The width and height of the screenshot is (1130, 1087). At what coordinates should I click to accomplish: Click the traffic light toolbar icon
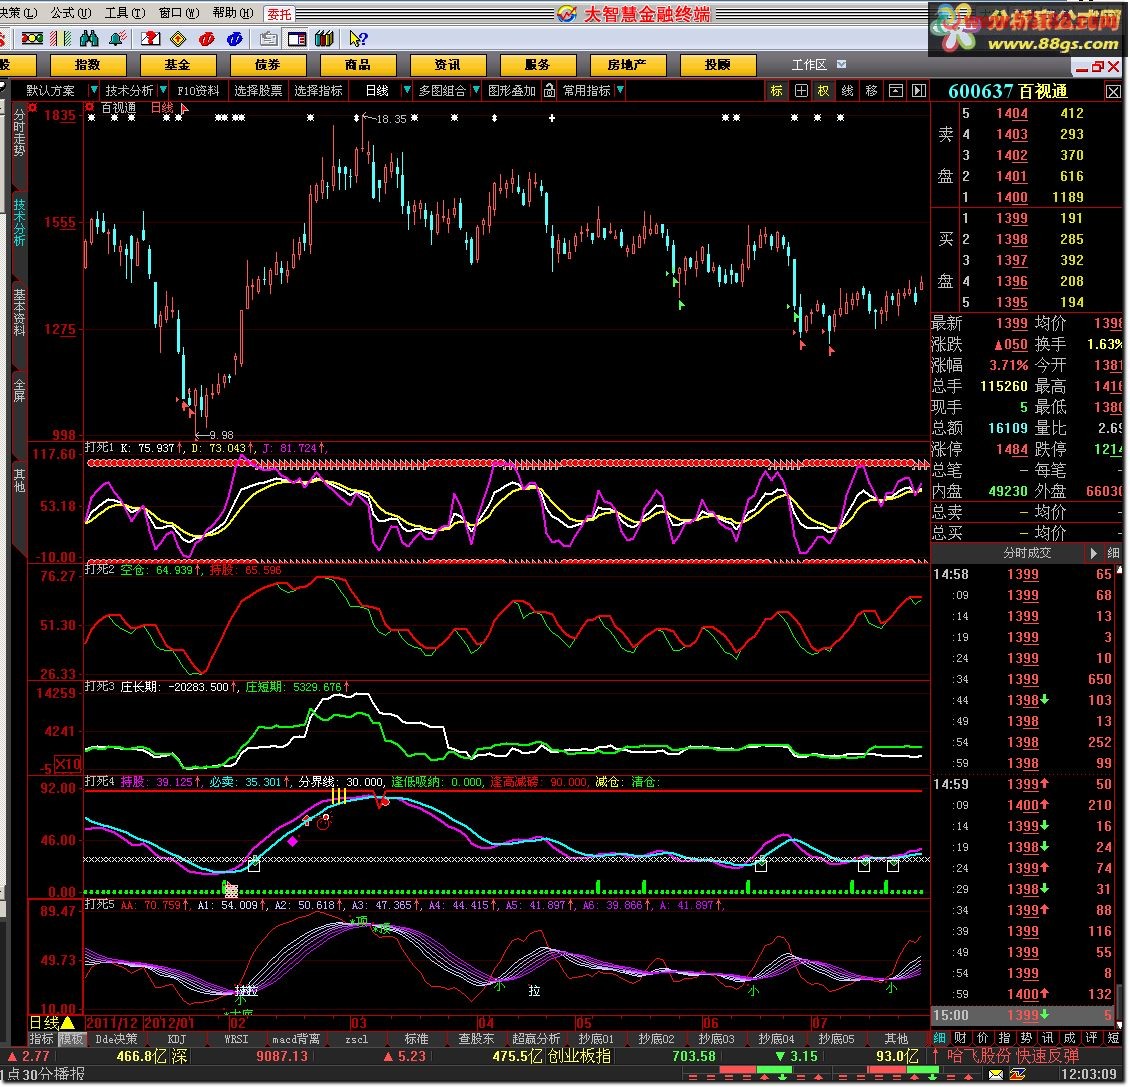click(31, 39)
